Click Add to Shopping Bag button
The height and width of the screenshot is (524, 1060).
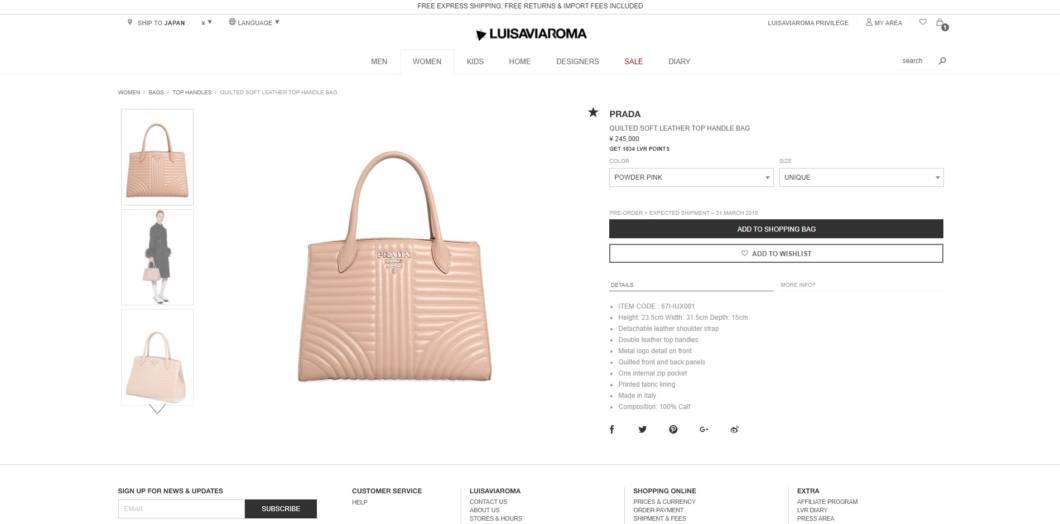point(776,229)
